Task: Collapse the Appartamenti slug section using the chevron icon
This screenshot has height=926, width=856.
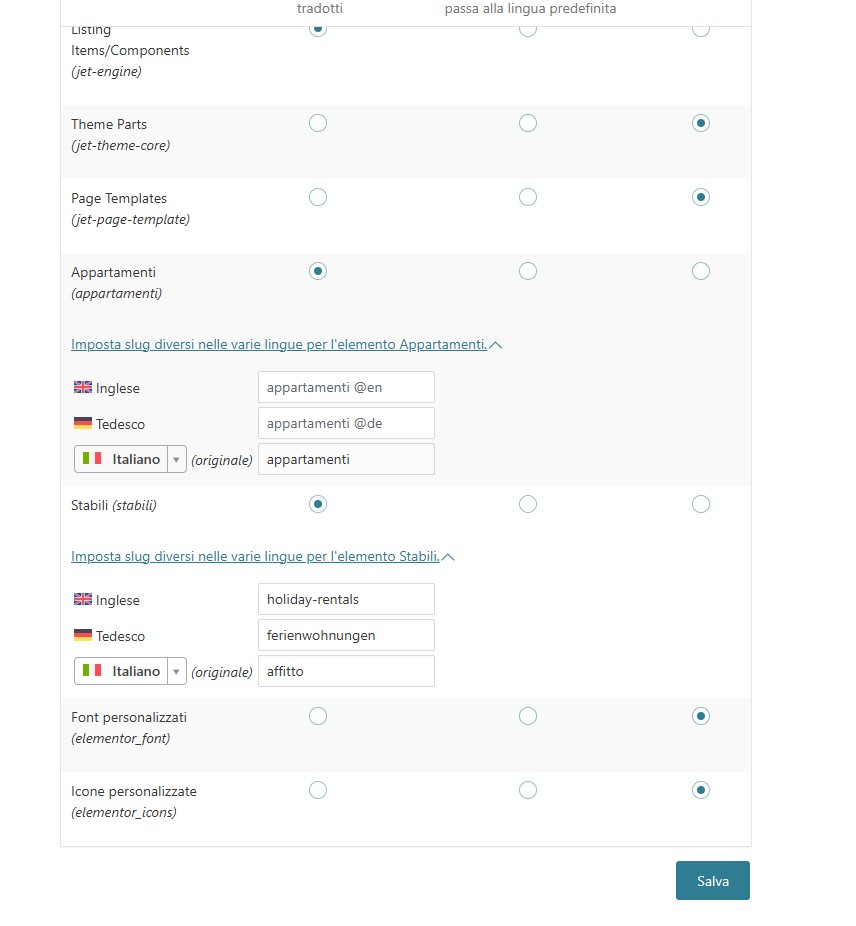Action: coord(497,345)
